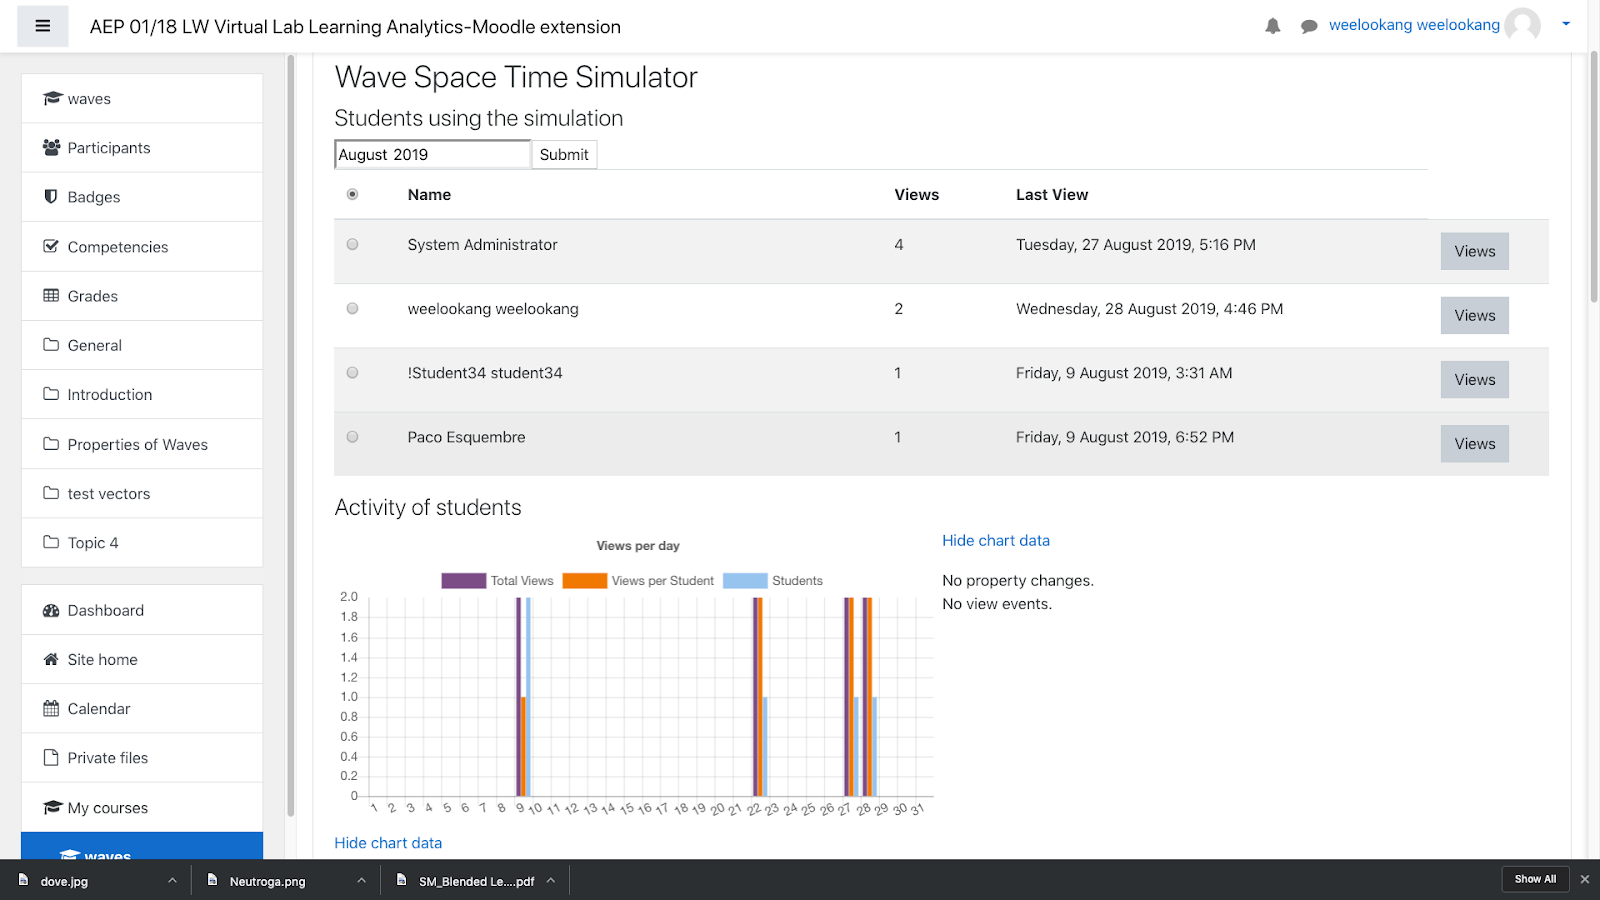Toggle the Total Views legend swatch
Screen dimensions: 1600x900
[x=463, y=581]
